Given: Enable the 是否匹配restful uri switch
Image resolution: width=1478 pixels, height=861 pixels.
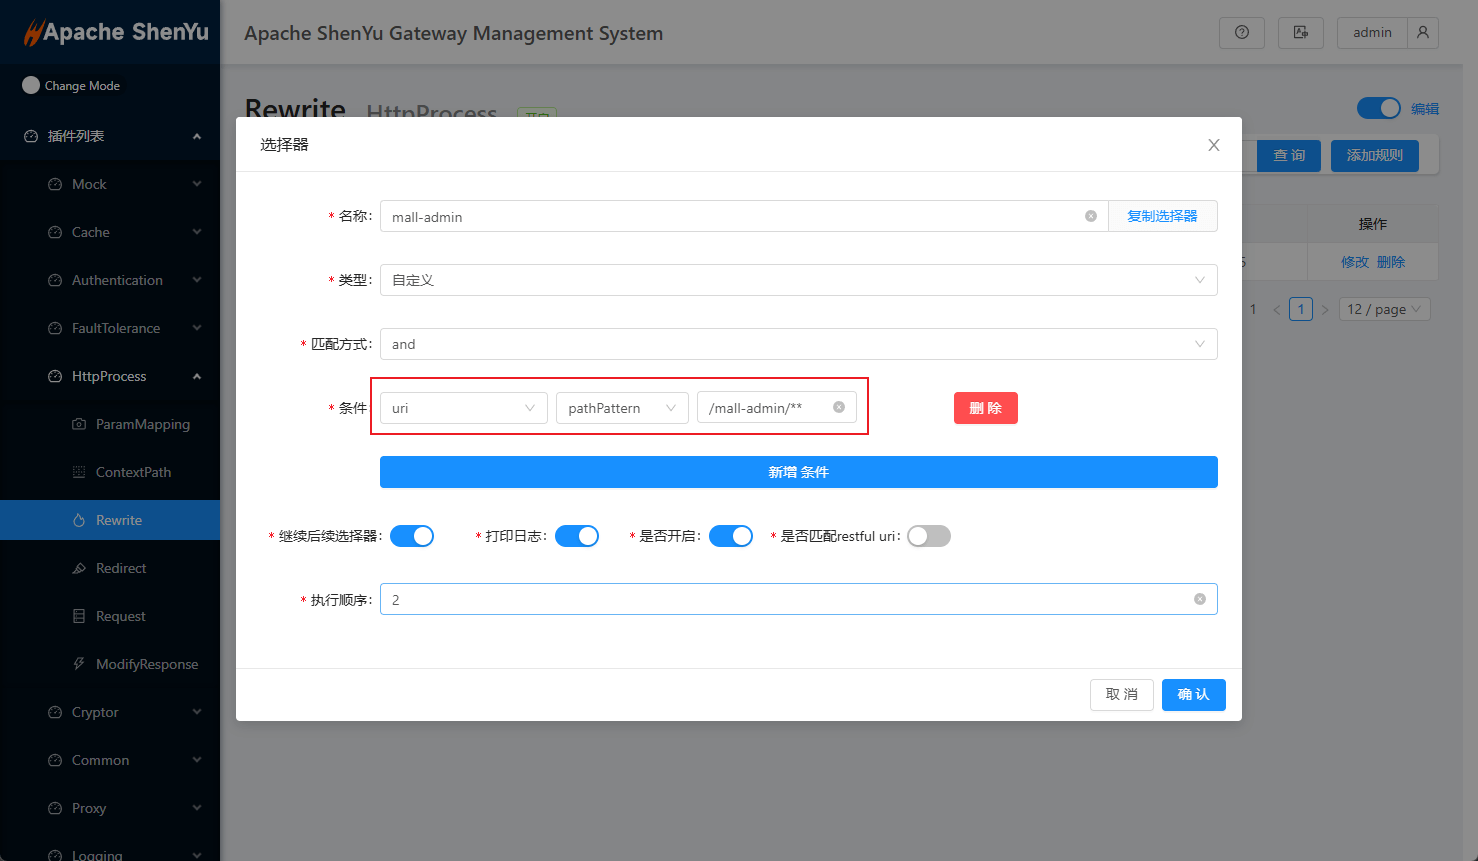Looking at the screenshot, I should (928, 536).
